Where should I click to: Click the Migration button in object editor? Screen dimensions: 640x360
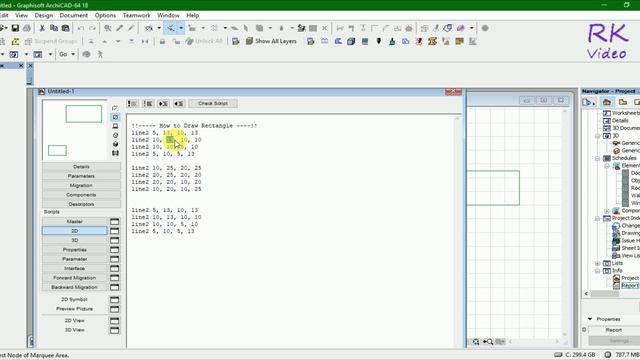pos(81,185)
